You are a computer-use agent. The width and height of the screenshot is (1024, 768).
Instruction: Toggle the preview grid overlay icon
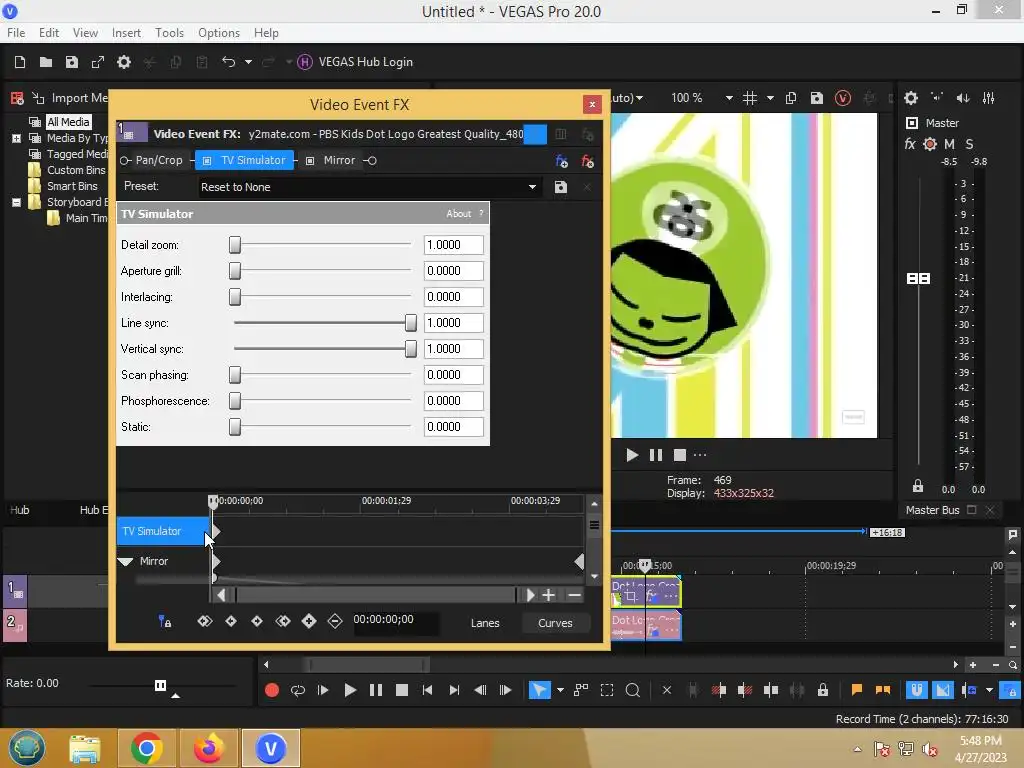750,98
